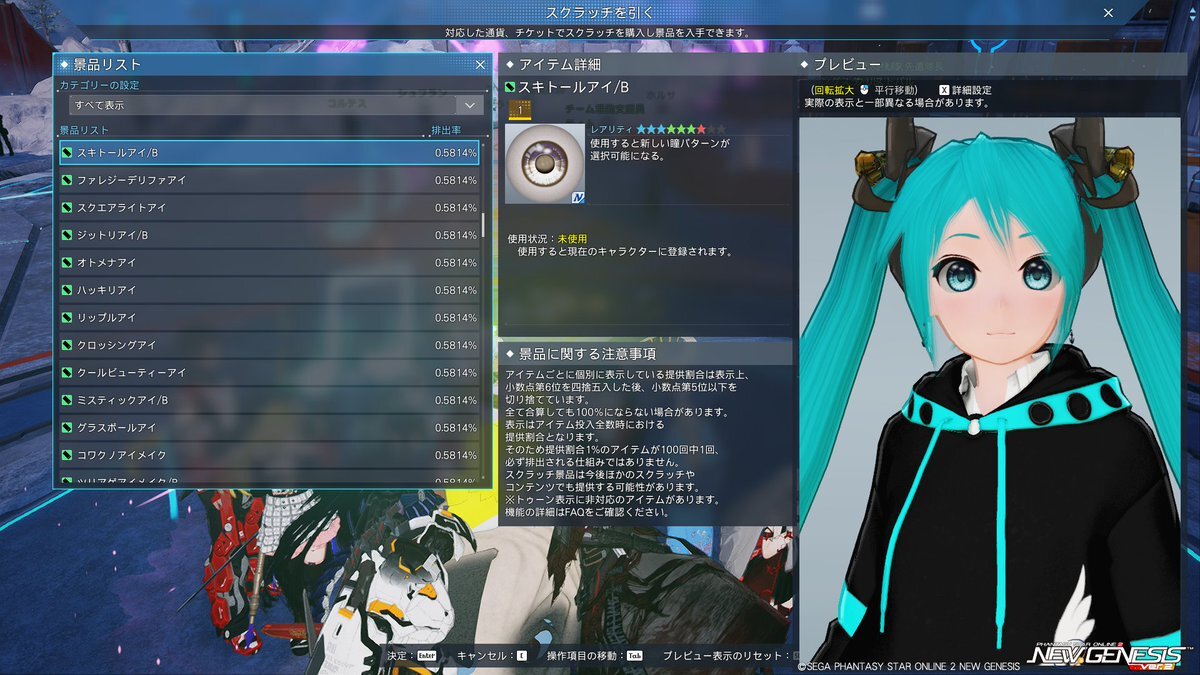Select the コワクノアイメイク prize row
This screenshot has width=1200, height=675.
point(269,455)
